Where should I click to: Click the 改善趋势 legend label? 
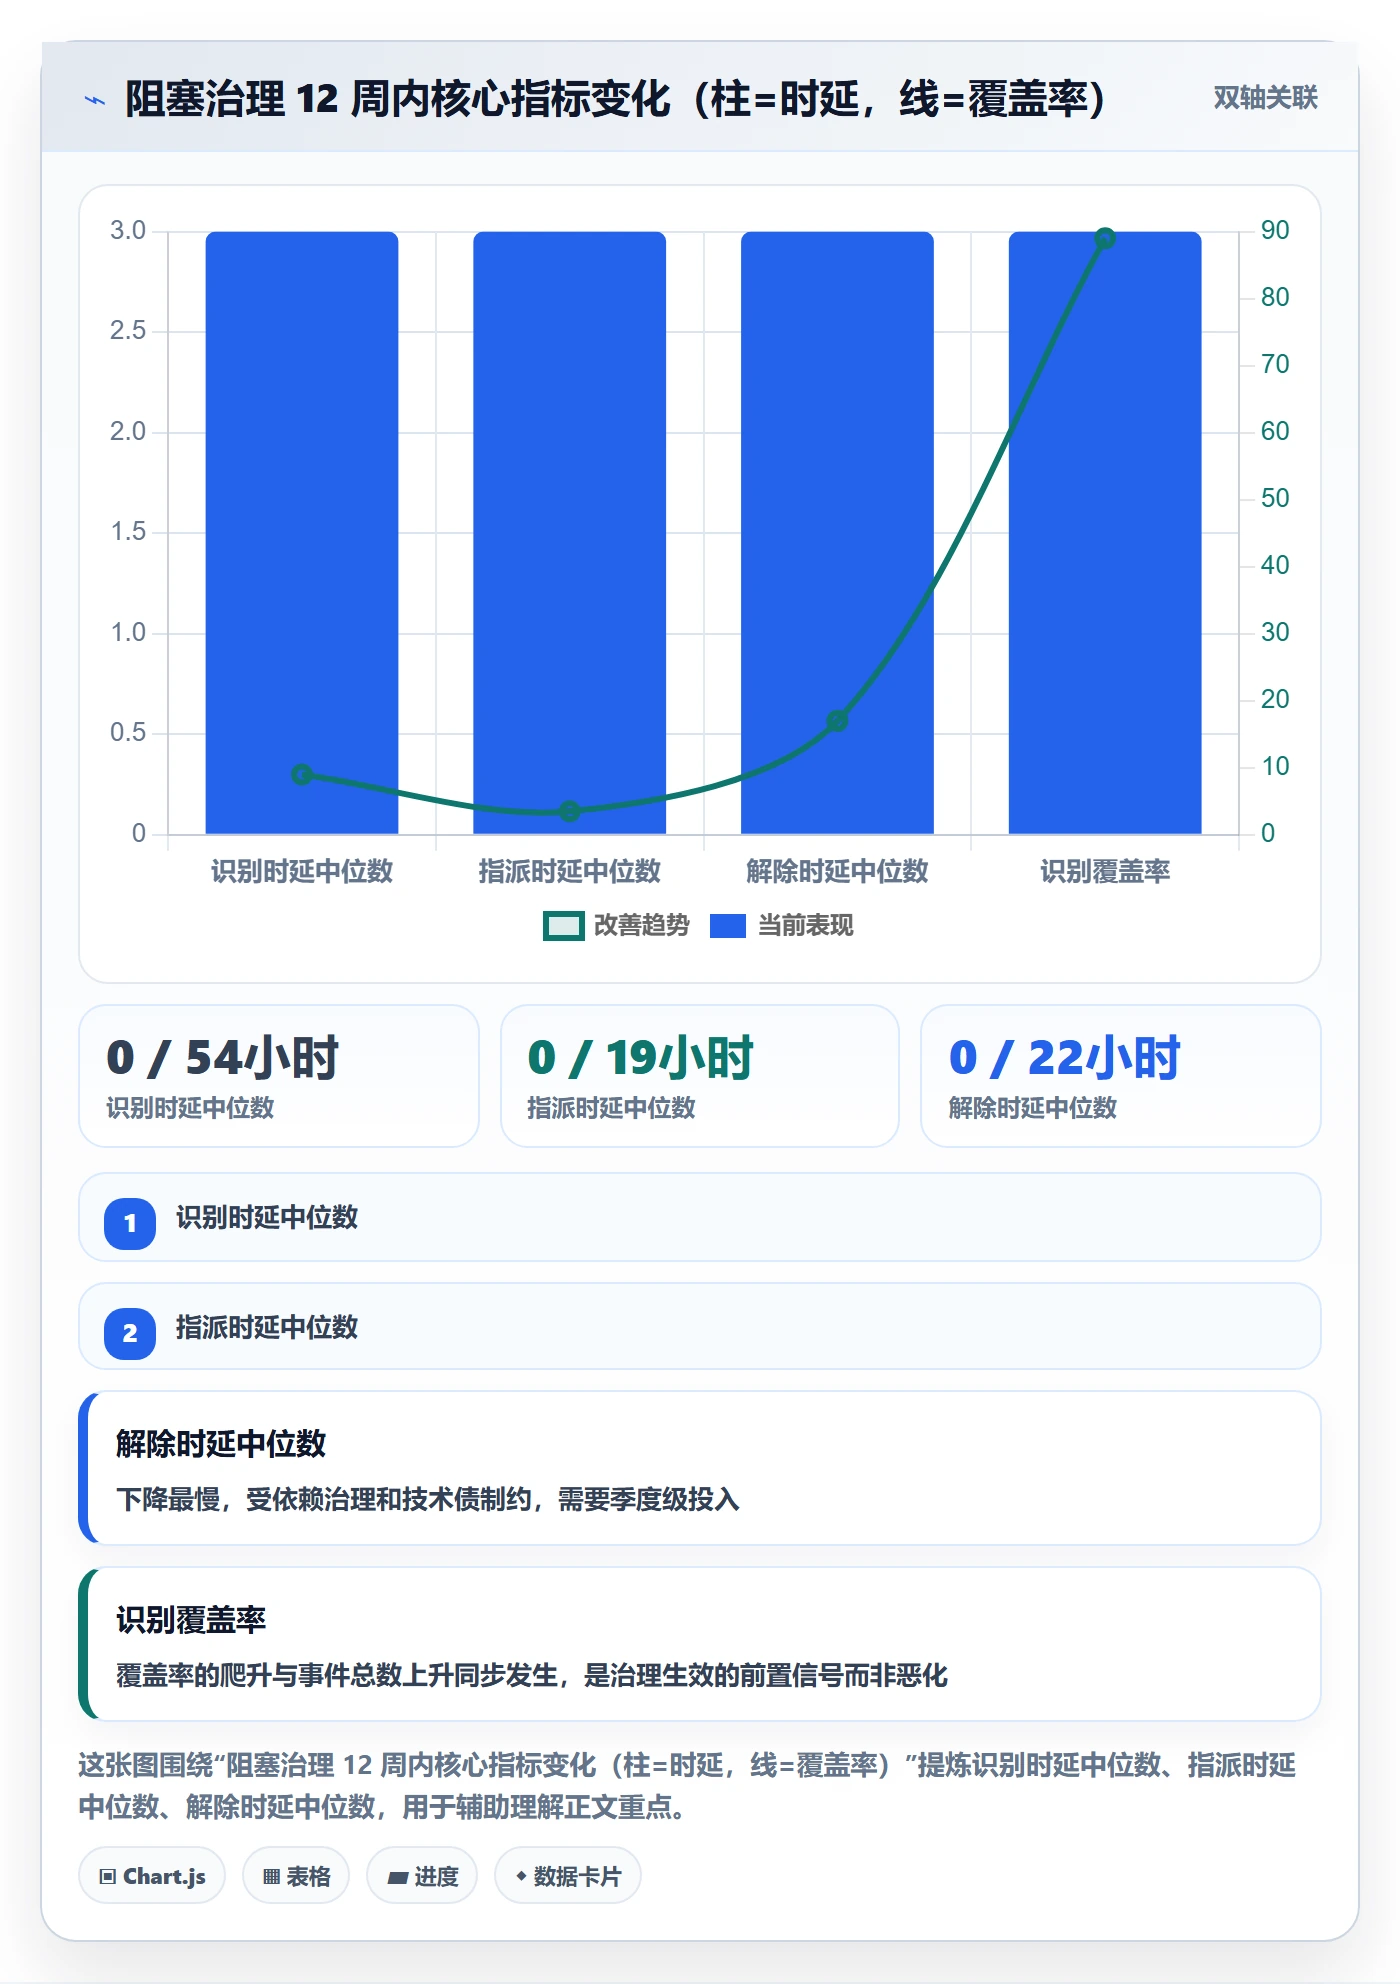click(641, 926)
